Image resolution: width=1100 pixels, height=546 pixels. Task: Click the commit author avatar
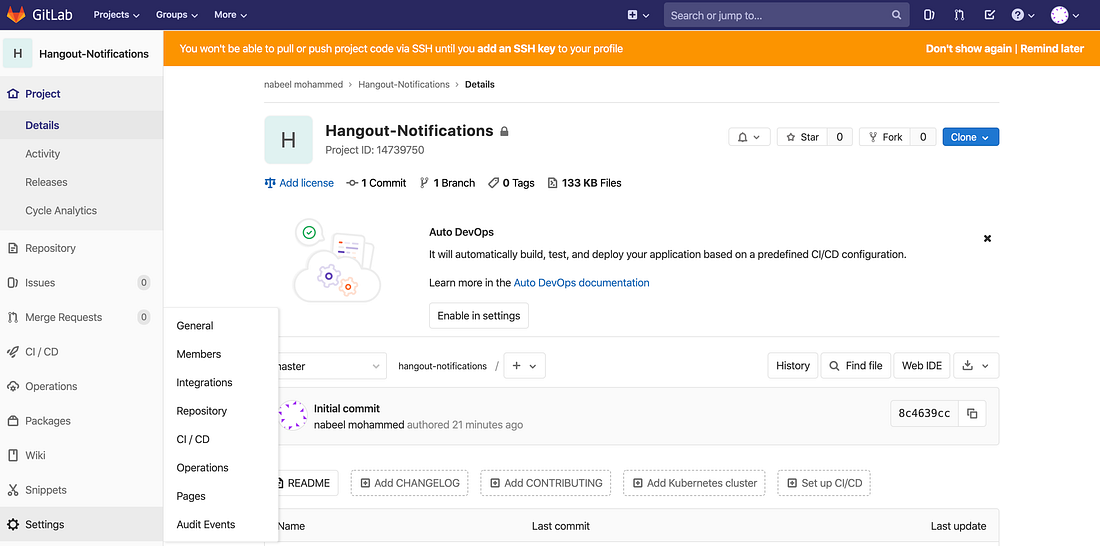click(293, 415)
